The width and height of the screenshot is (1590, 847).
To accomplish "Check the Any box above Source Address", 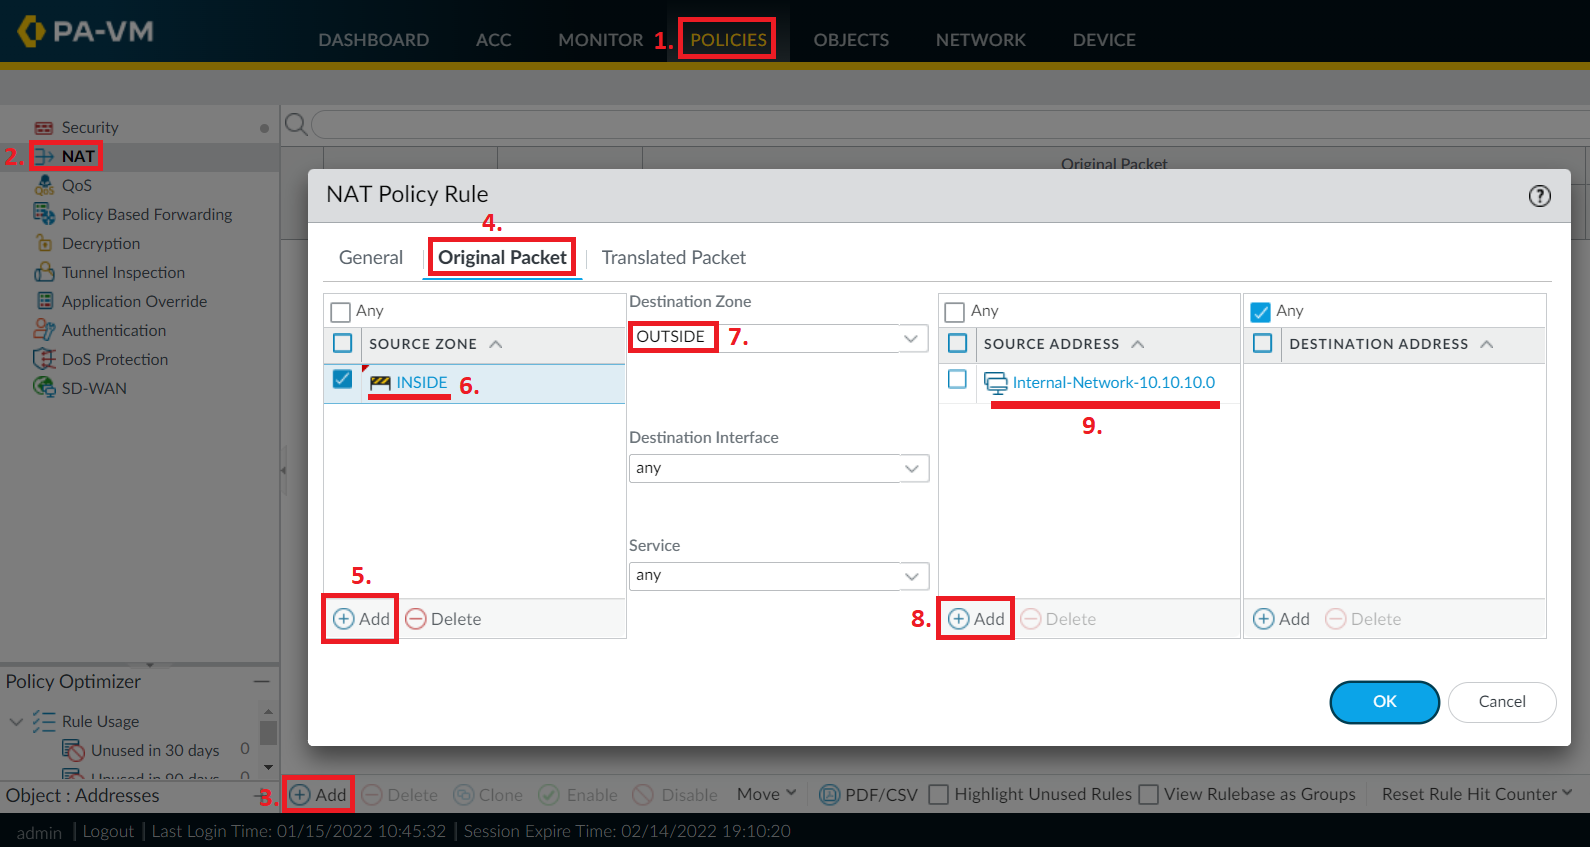I will click(955, 312).
